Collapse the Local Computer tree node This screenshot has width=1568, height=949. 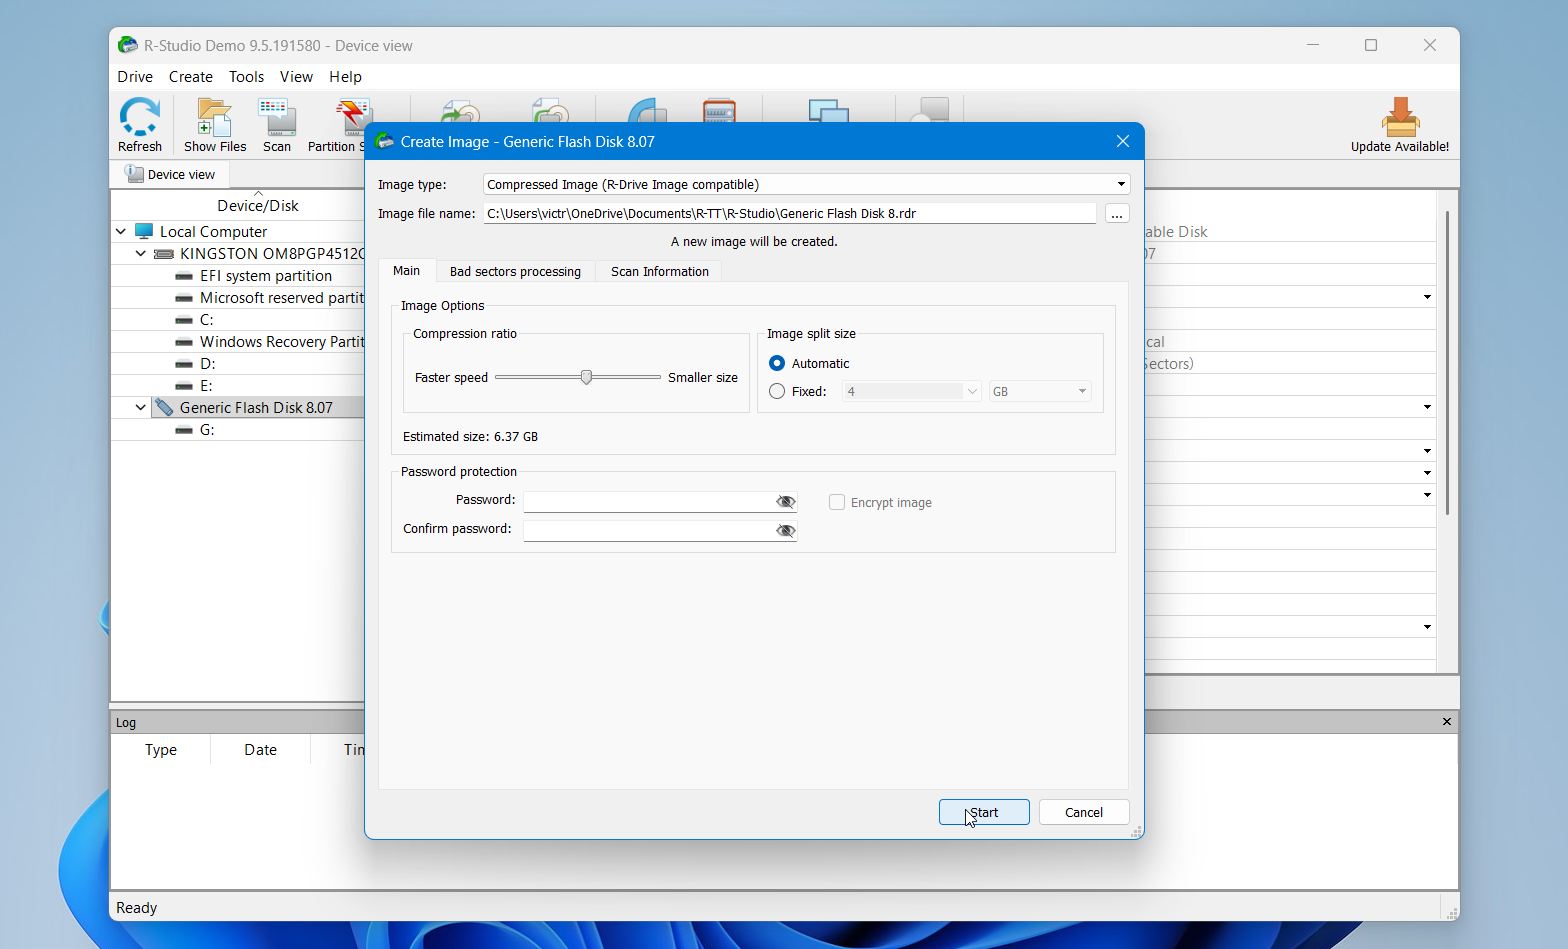[121, 231]
